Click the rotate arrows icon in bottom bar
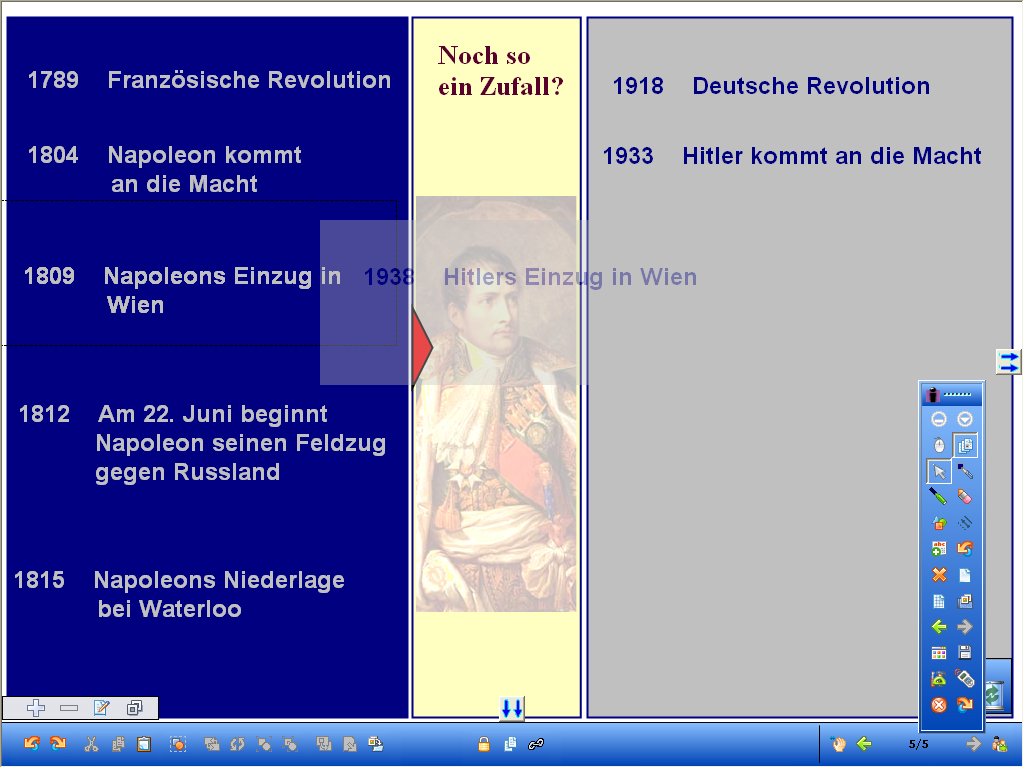Image resolution: width=1024 pixels, height=768 pixels. 238,744
